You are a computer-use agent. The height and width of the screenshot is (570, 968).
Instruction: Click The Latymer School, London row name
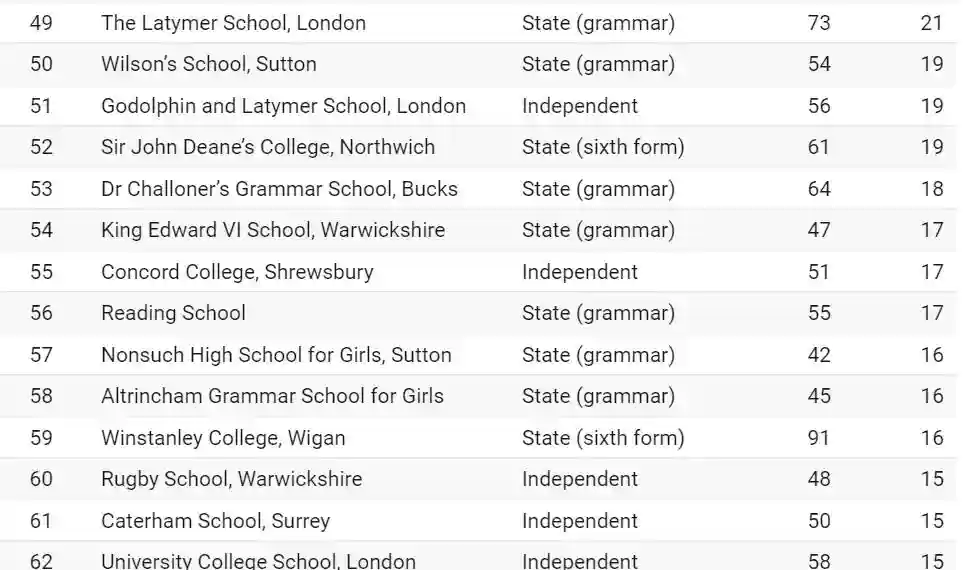pyautogui.click(x=233, y=22)
